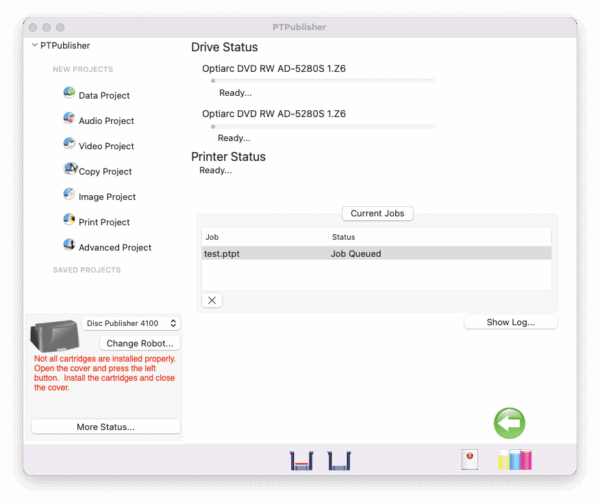Start a Copy Project via its icon
This screenshot has width=600, height=504.
(69, 170)
